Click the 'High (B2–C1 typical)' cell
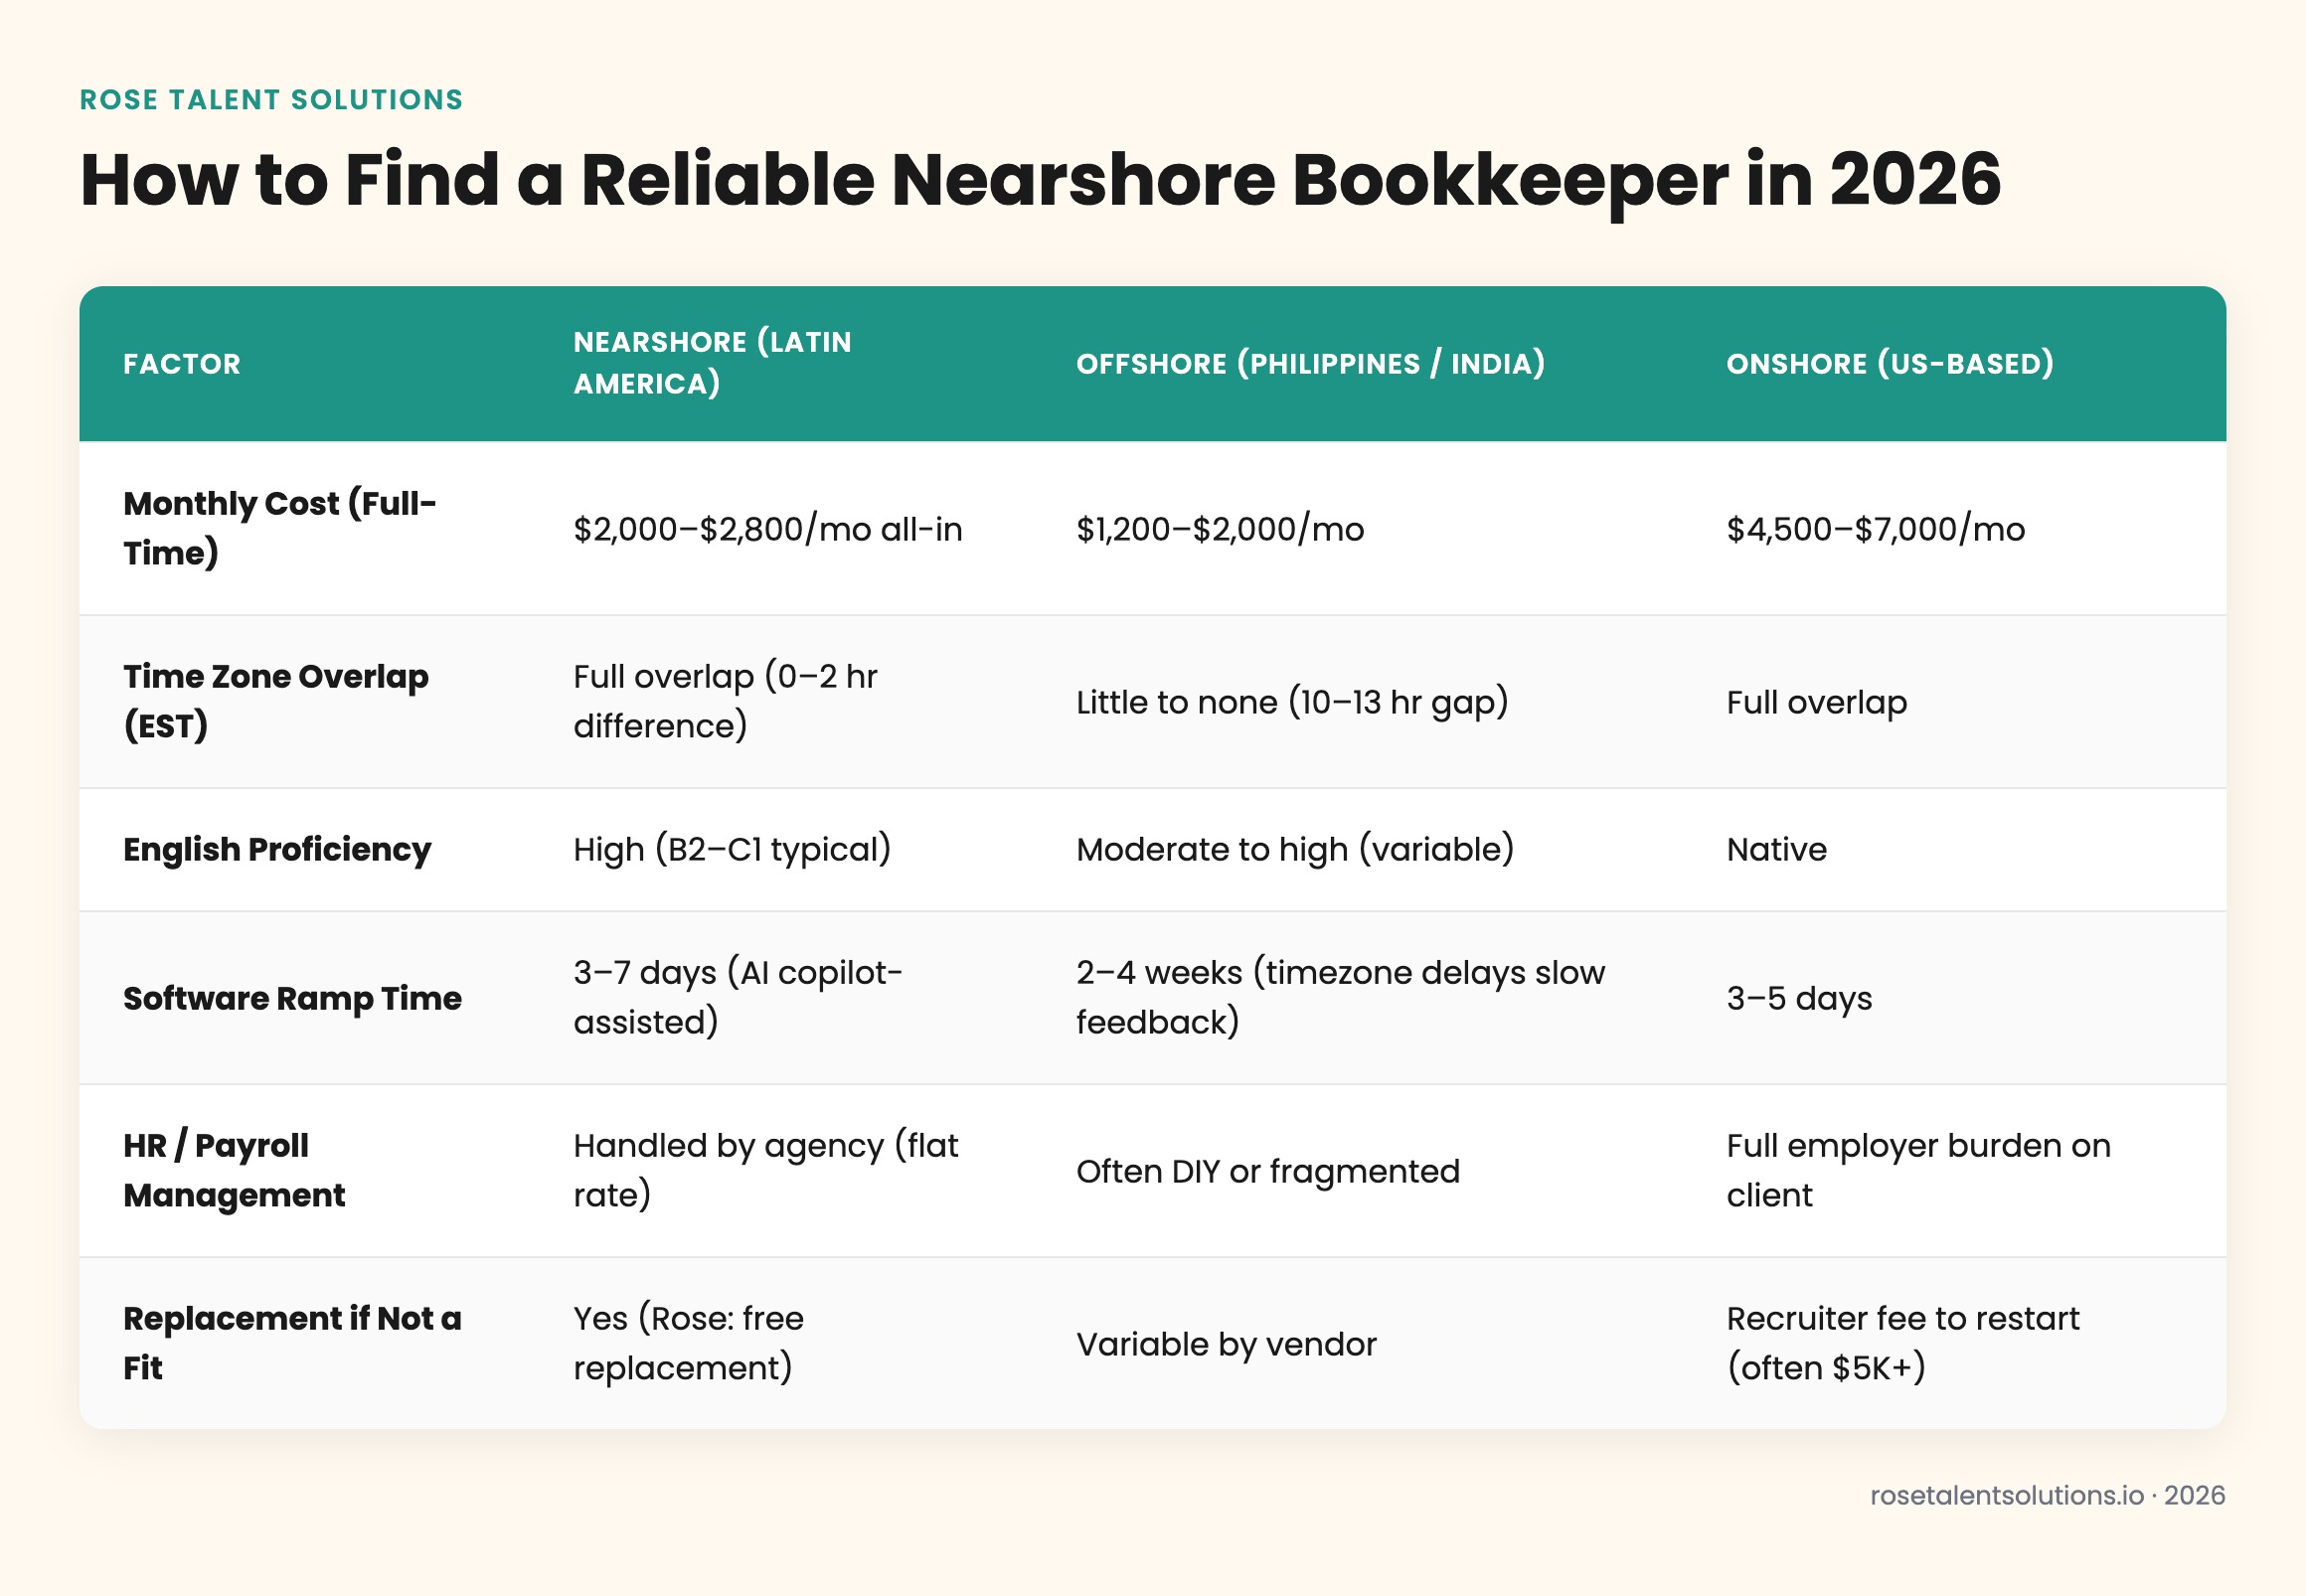Viewport: 2306px width, 1596px height. [732, 849]
